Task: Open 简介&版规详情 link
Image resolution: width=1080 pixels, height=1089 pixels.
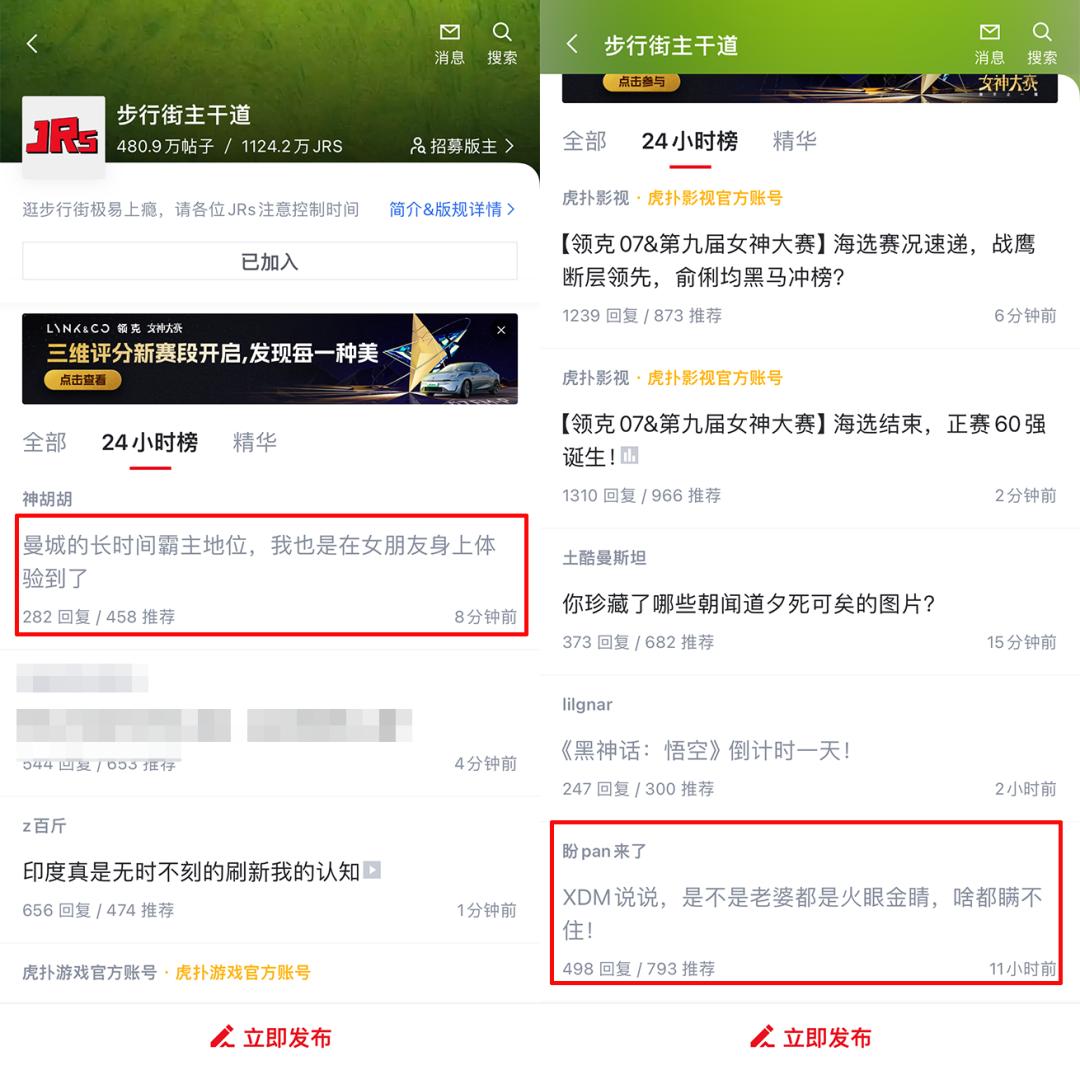Action: tap(452, 209)
